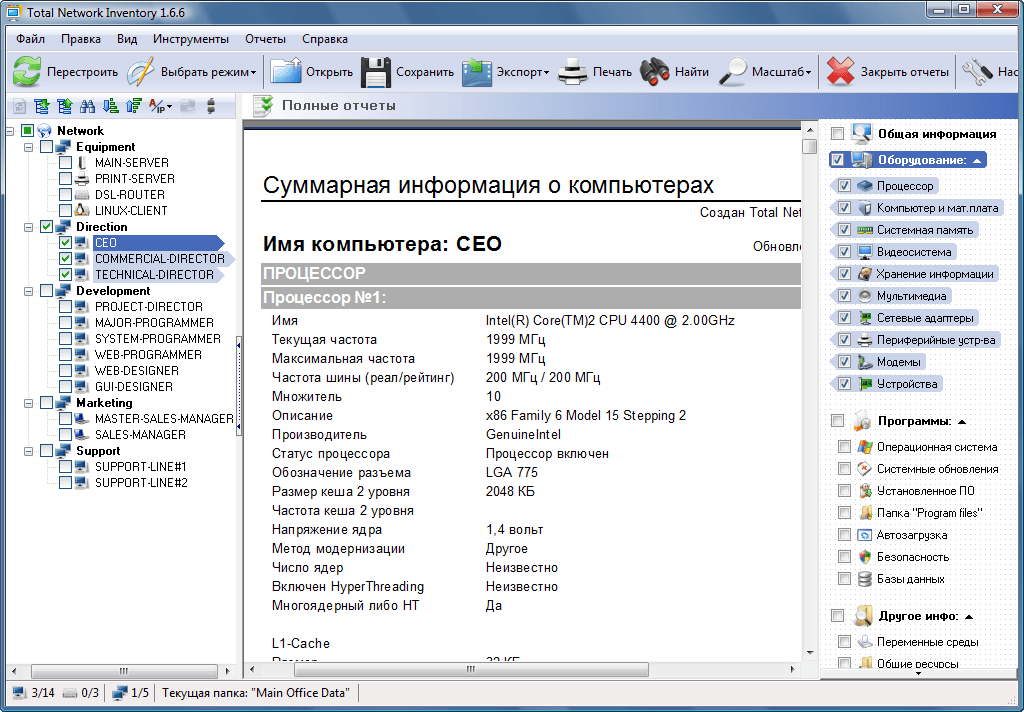Click the Хранение информации category label
The height and width of the screenshot is (712, 1024).
[x=935, y=274]
